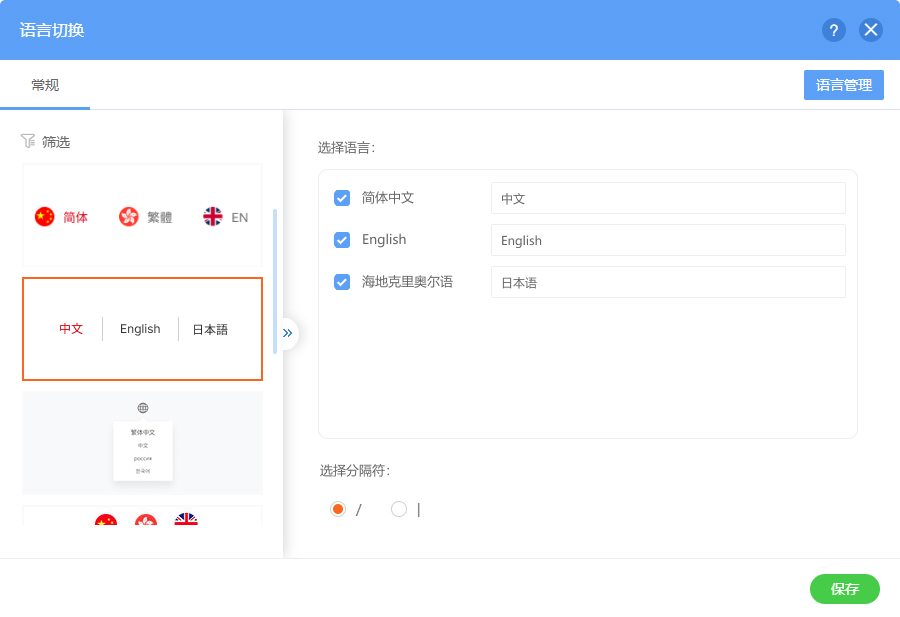Click the double-chevron collapse panel arrow
The image size is (900, 617).
[288, 333]
